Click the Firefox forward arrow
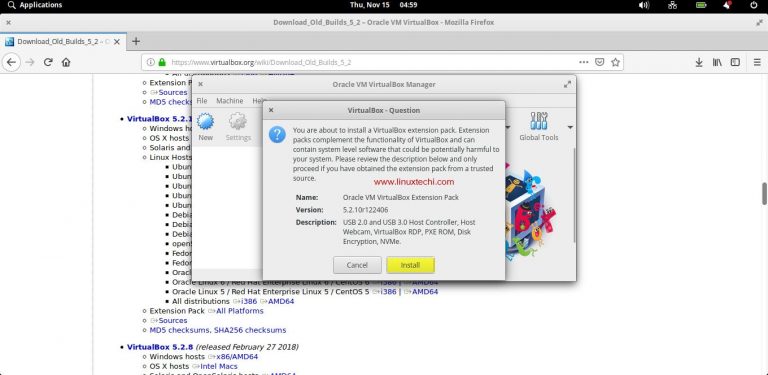Viewport: 768px width, 375px height. 30,62
